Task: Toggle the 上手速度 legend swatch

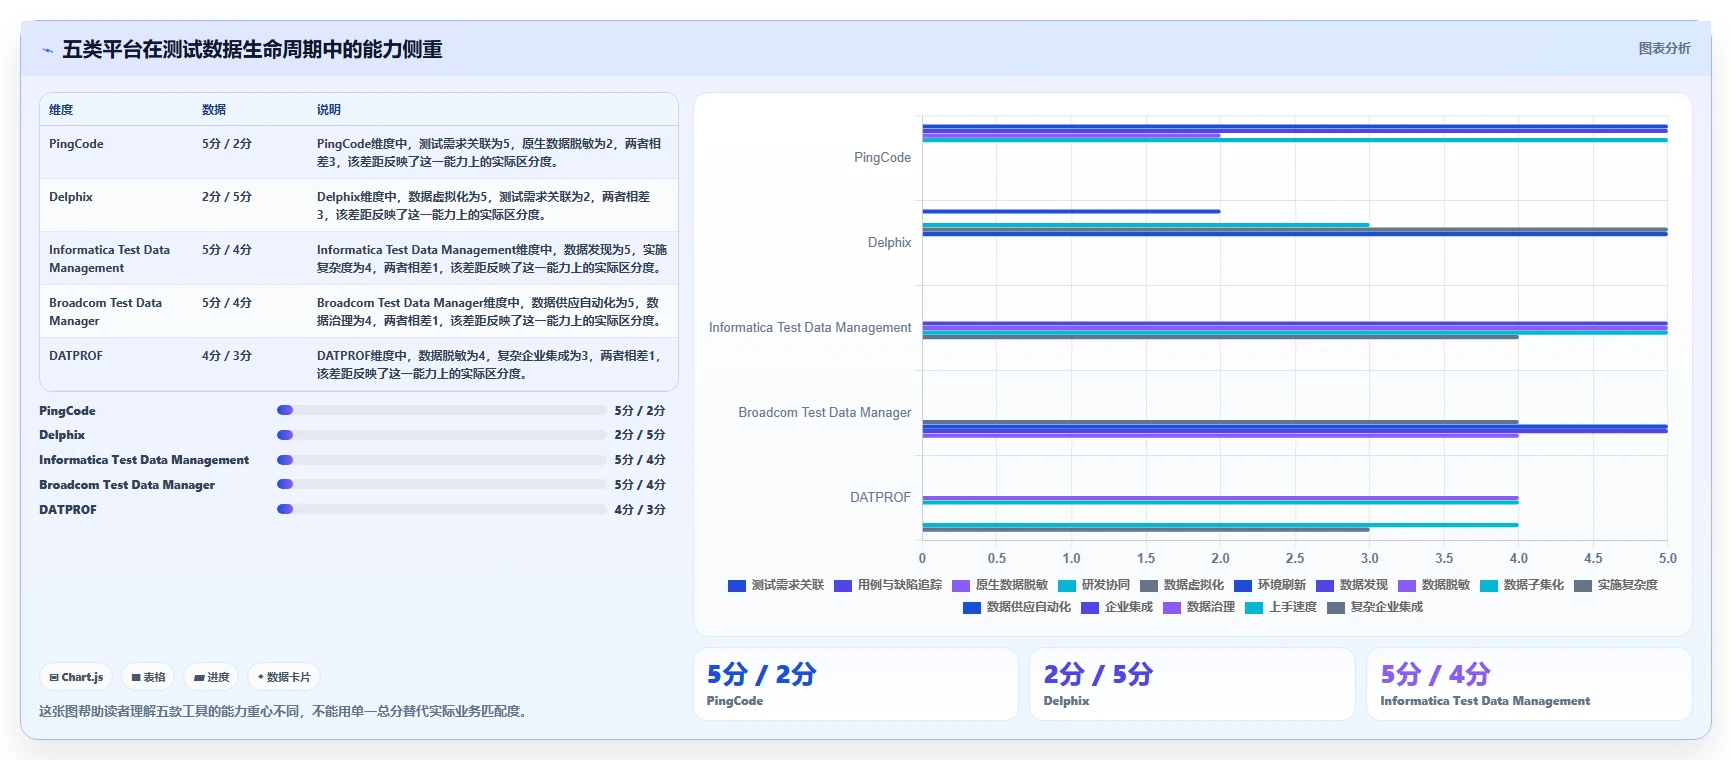Action: [x=1254, y=607]
